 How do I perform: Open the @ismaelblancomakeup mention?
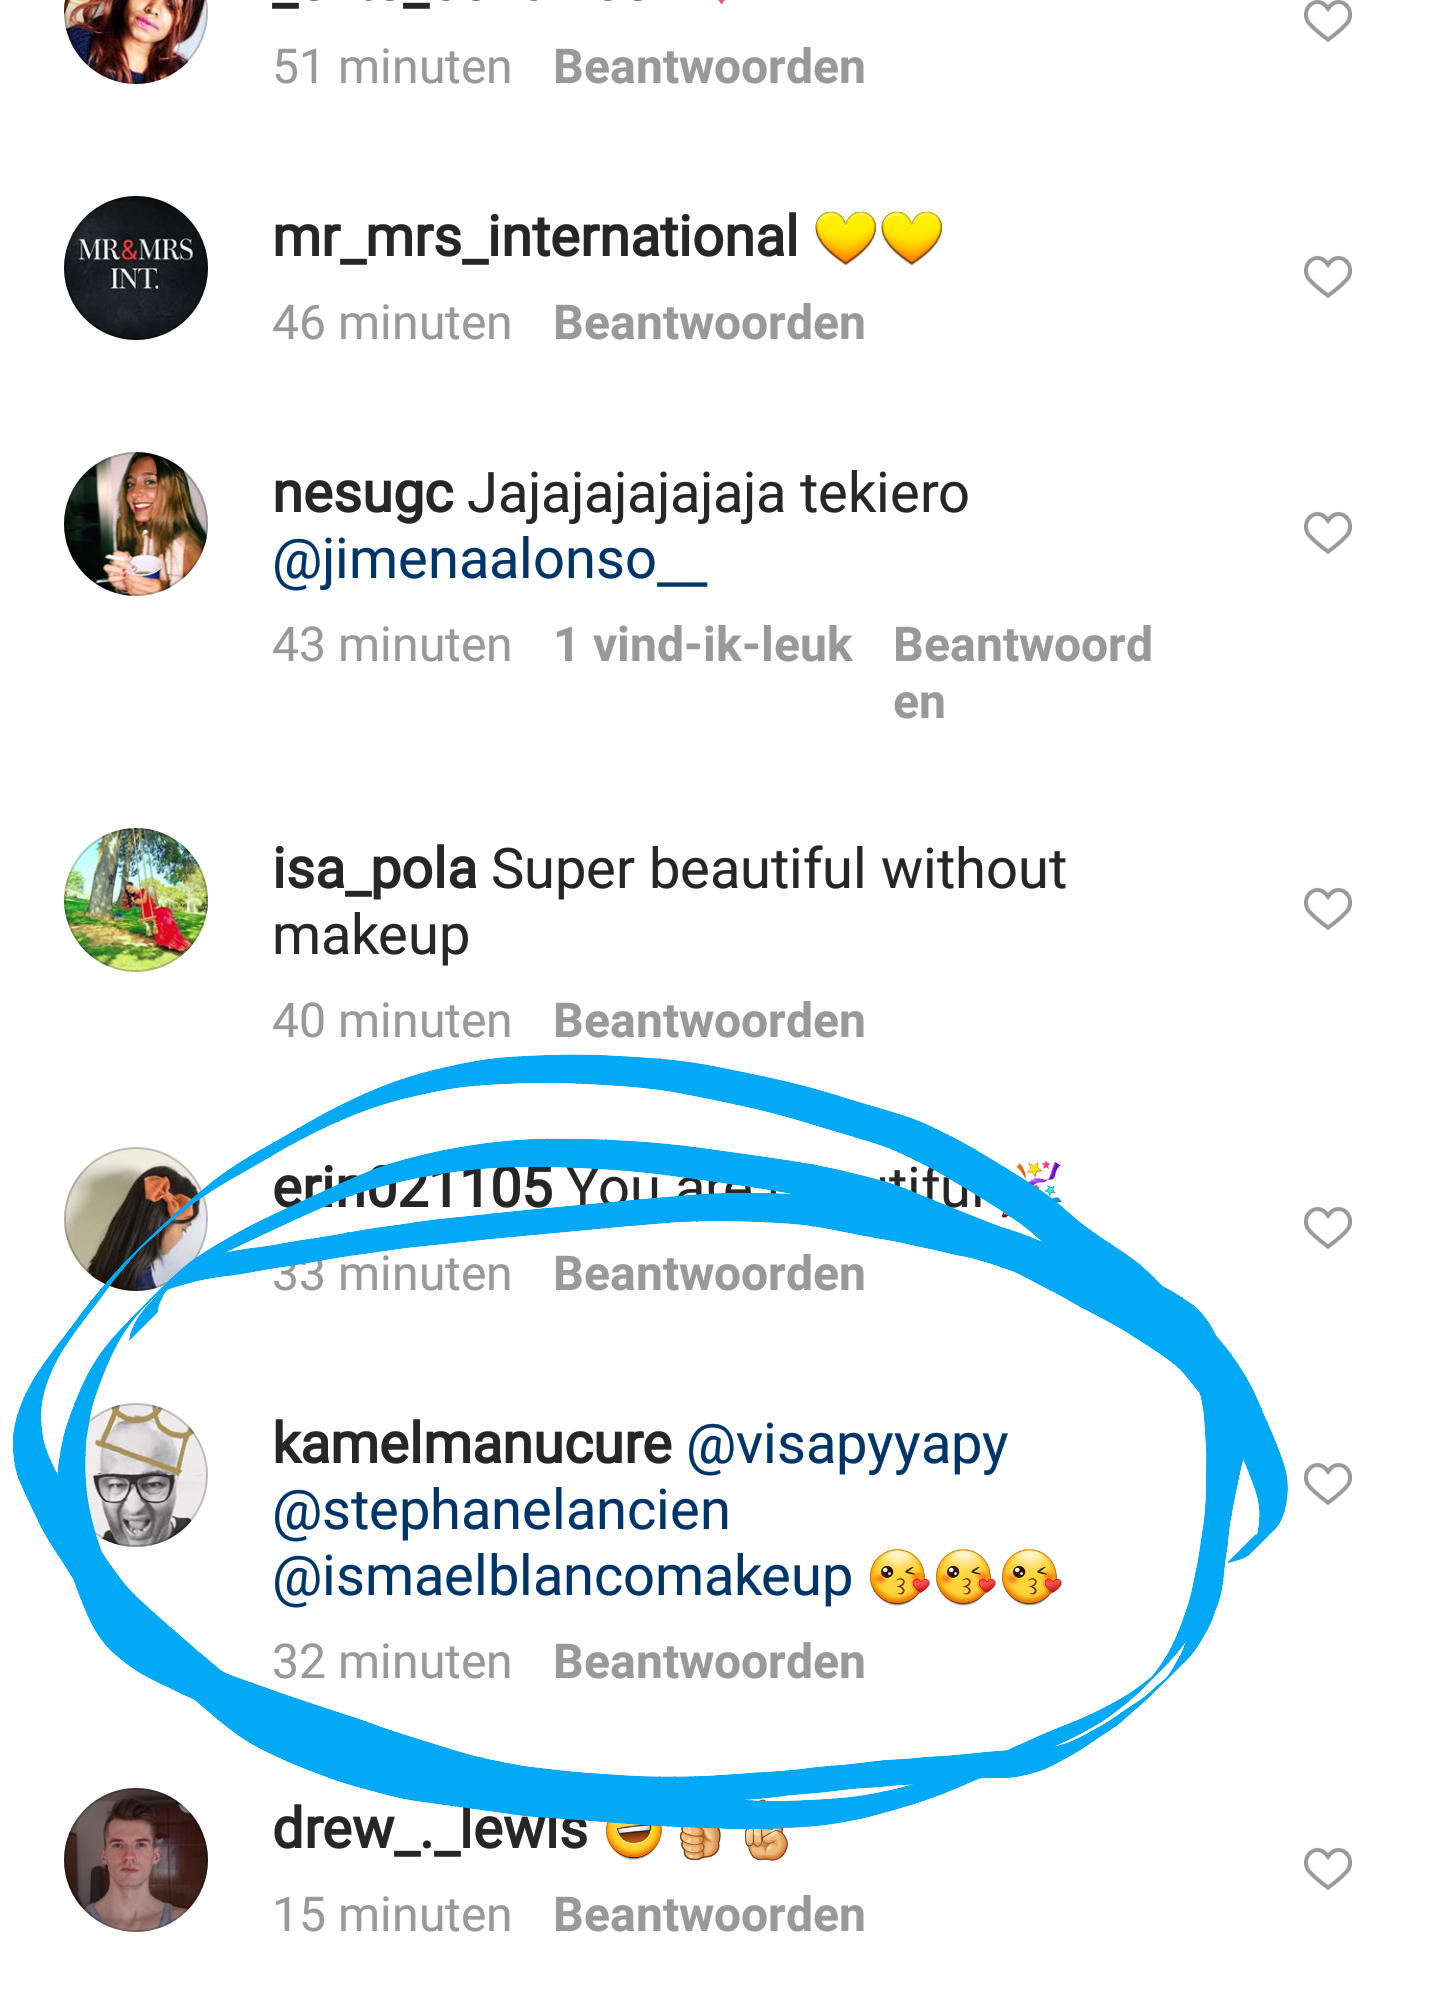[562, 1577]
